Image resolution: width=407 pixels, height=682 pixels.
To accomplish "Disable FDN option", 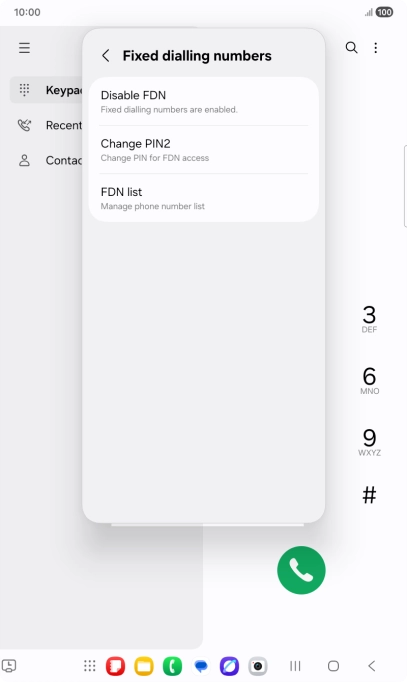I will (204, 102).
